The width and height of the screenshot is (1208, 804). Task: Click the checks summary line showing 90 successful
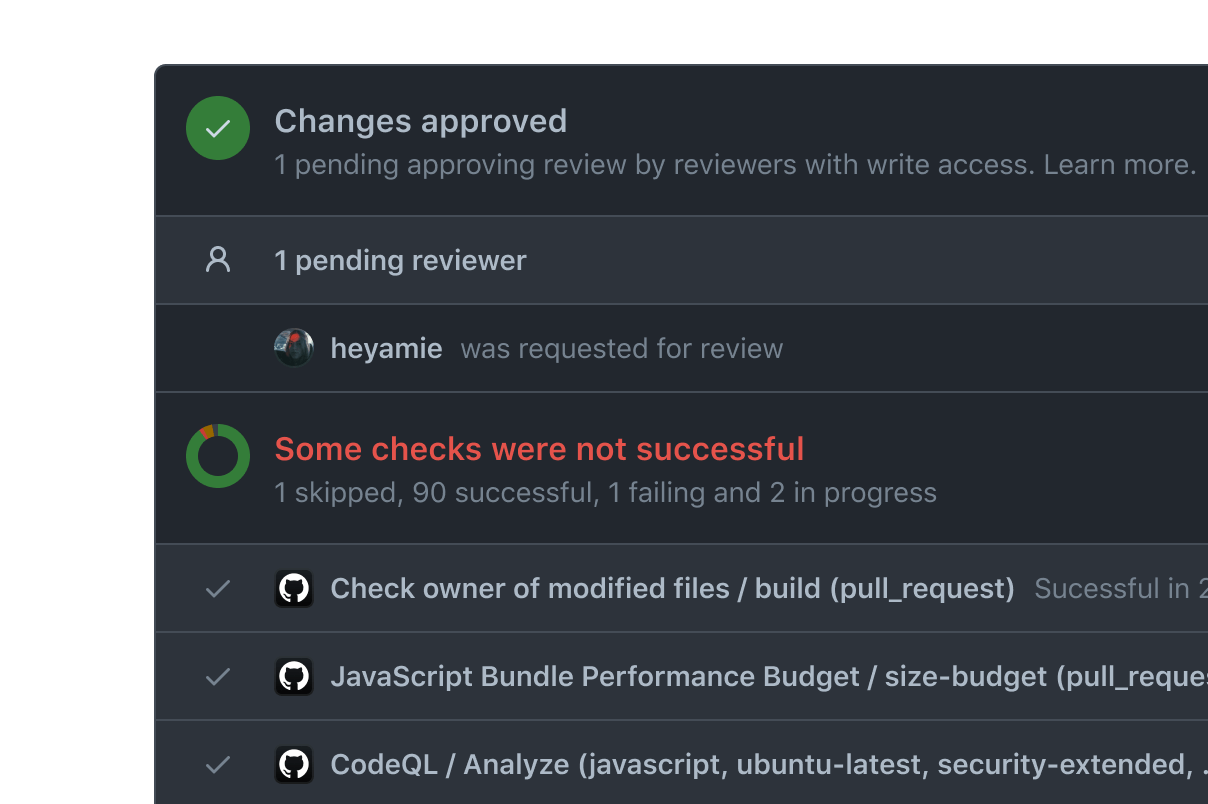605,493
